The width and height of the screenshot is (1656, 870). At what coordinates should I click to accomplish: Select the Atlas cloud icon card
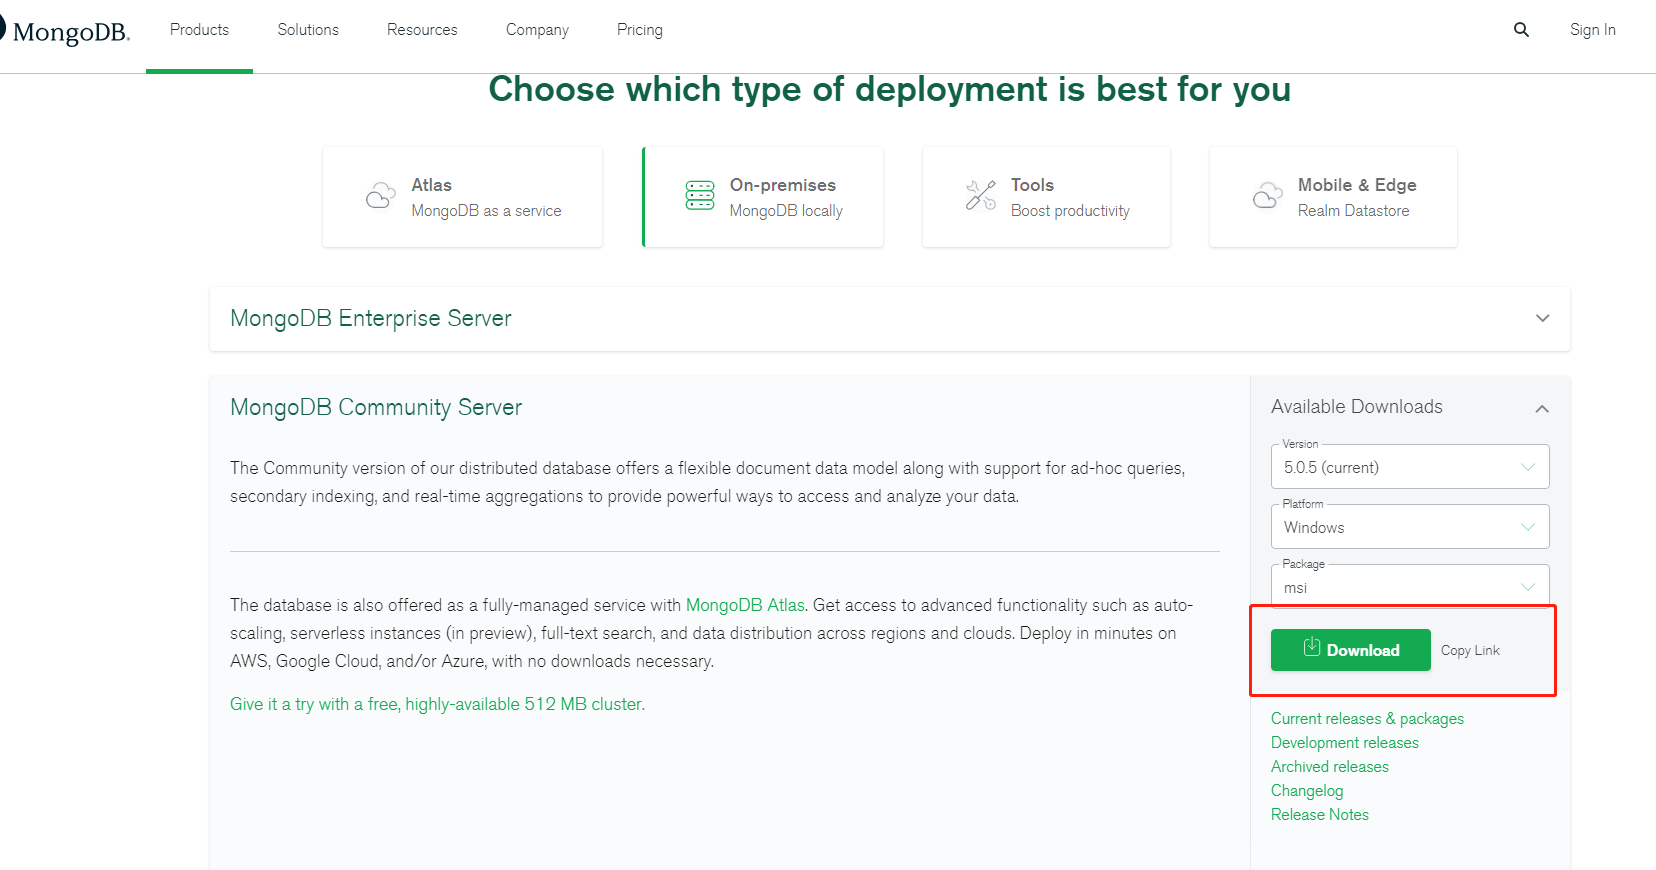pyautogui.click(x=462, y=197)
